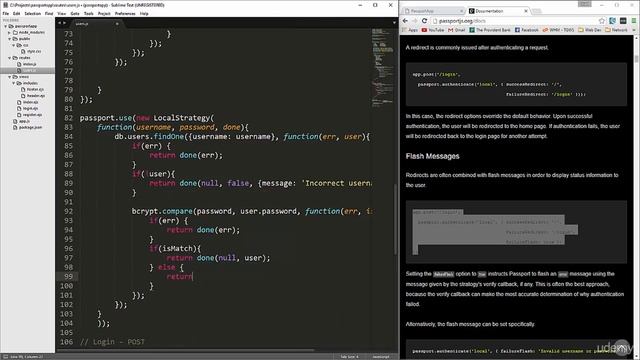Close the Documentation browser tab
The height and width of the screenshot is (360, 640).
coord(526,11)
